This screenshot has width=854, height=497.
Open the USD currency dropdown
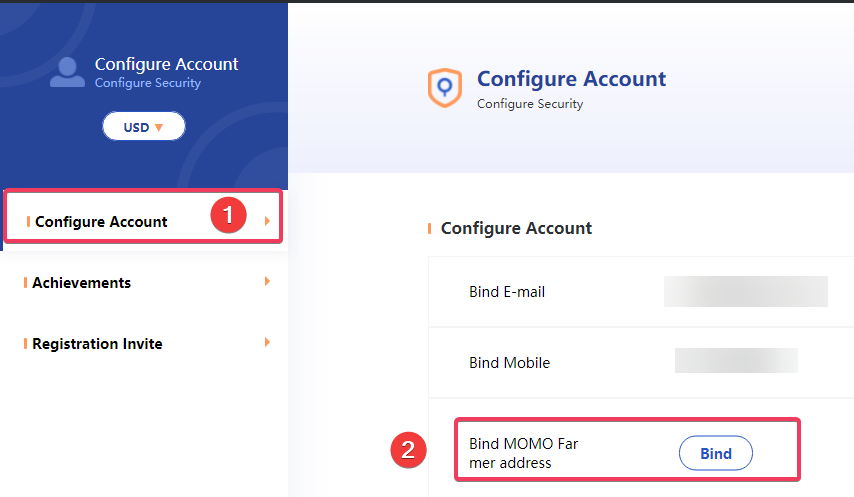point(144,126)
